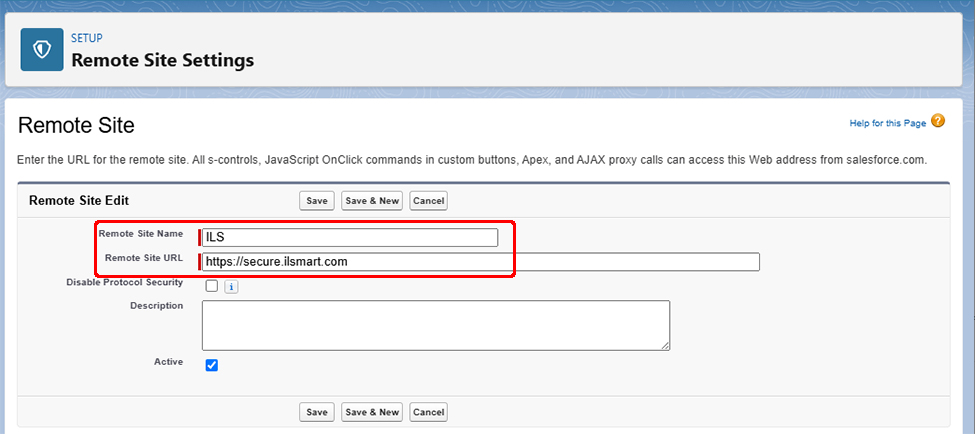The width and height of the screenshot is (975, 434).
Task: Click the Description box resize handle
Action: [x=665, y=346]
